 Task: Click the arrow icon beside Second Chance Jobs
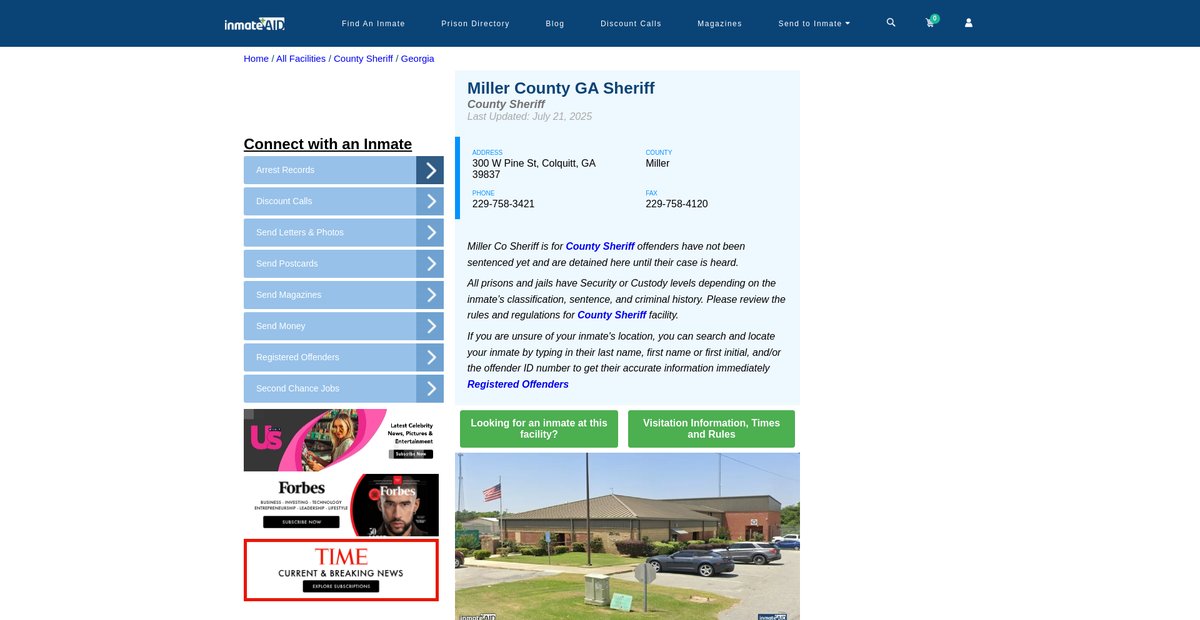430,388
